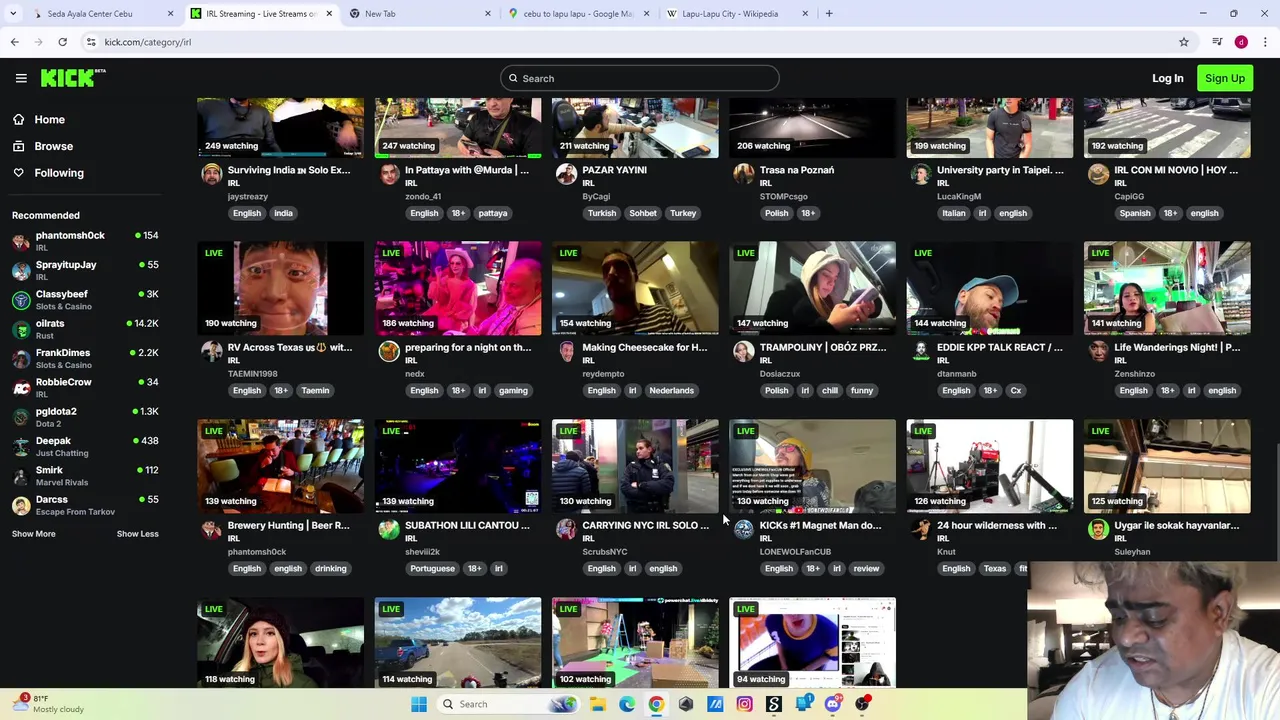Open recommended channel oilrats
Screen dimensions: 1280x720
pyautogui.click(x=85, y=329)
